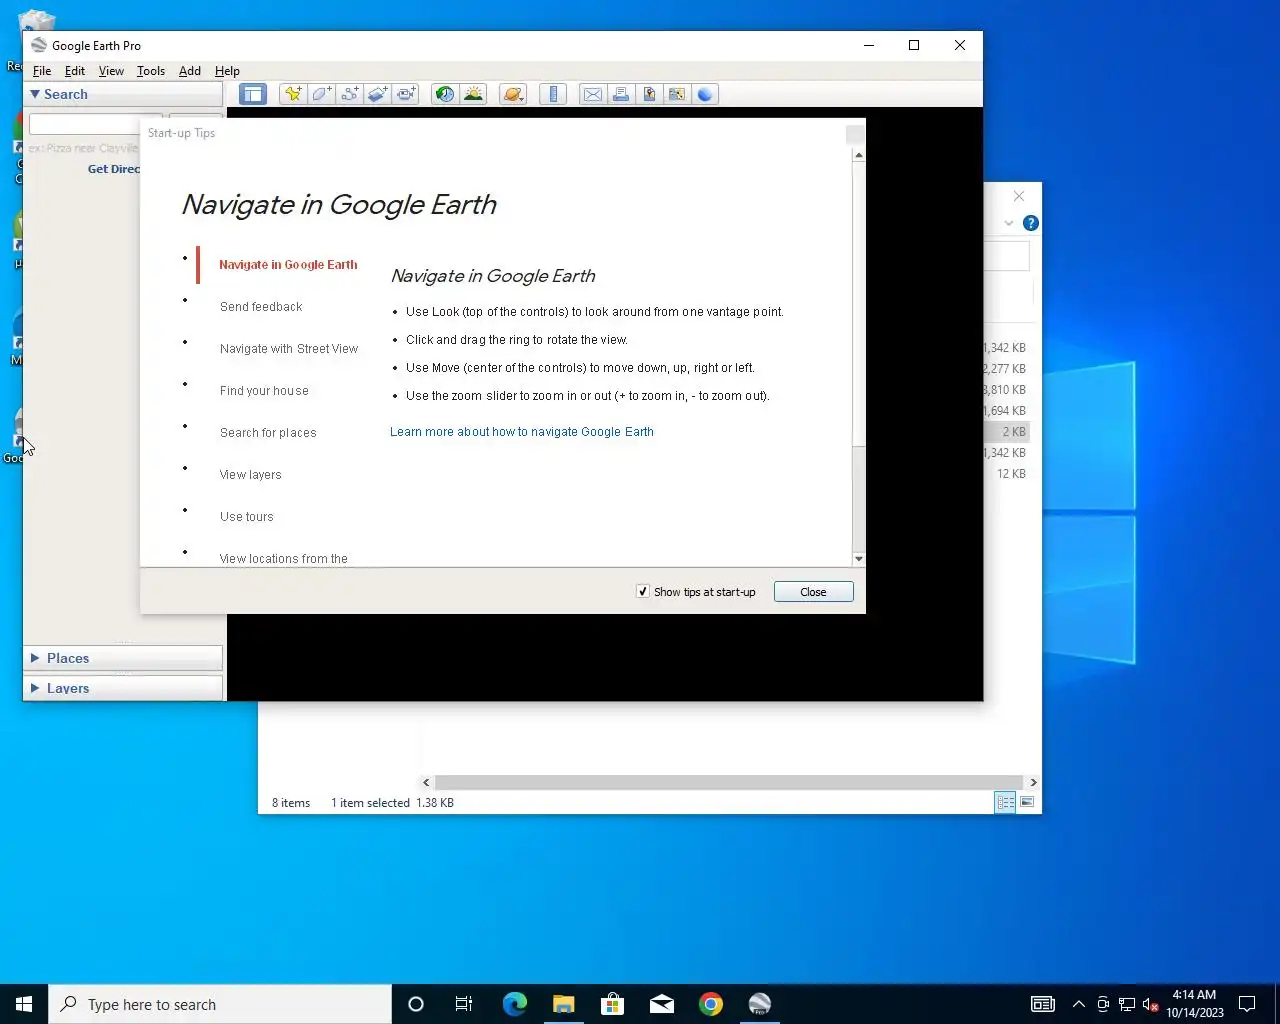Click the Save Image icon
The image size is (1280, 1024).
click(x=649, y=94)
